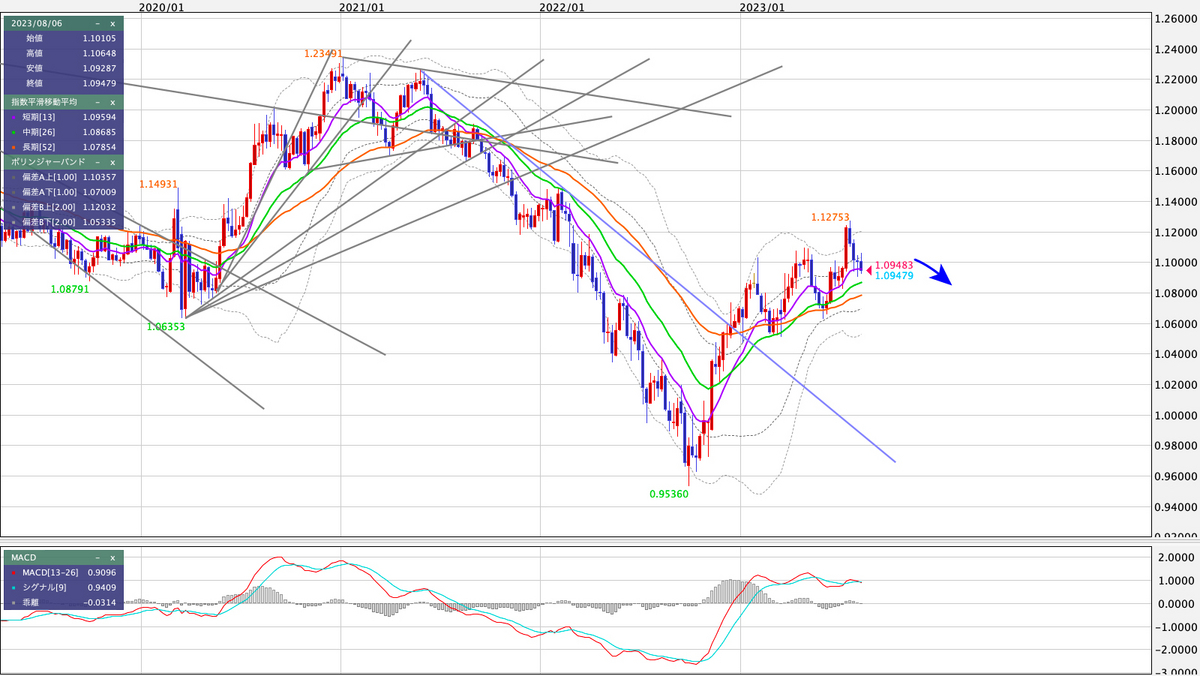Click the 2020/01 date axis label
This screenshot has height=676, width=1200.
click(161, 7)
